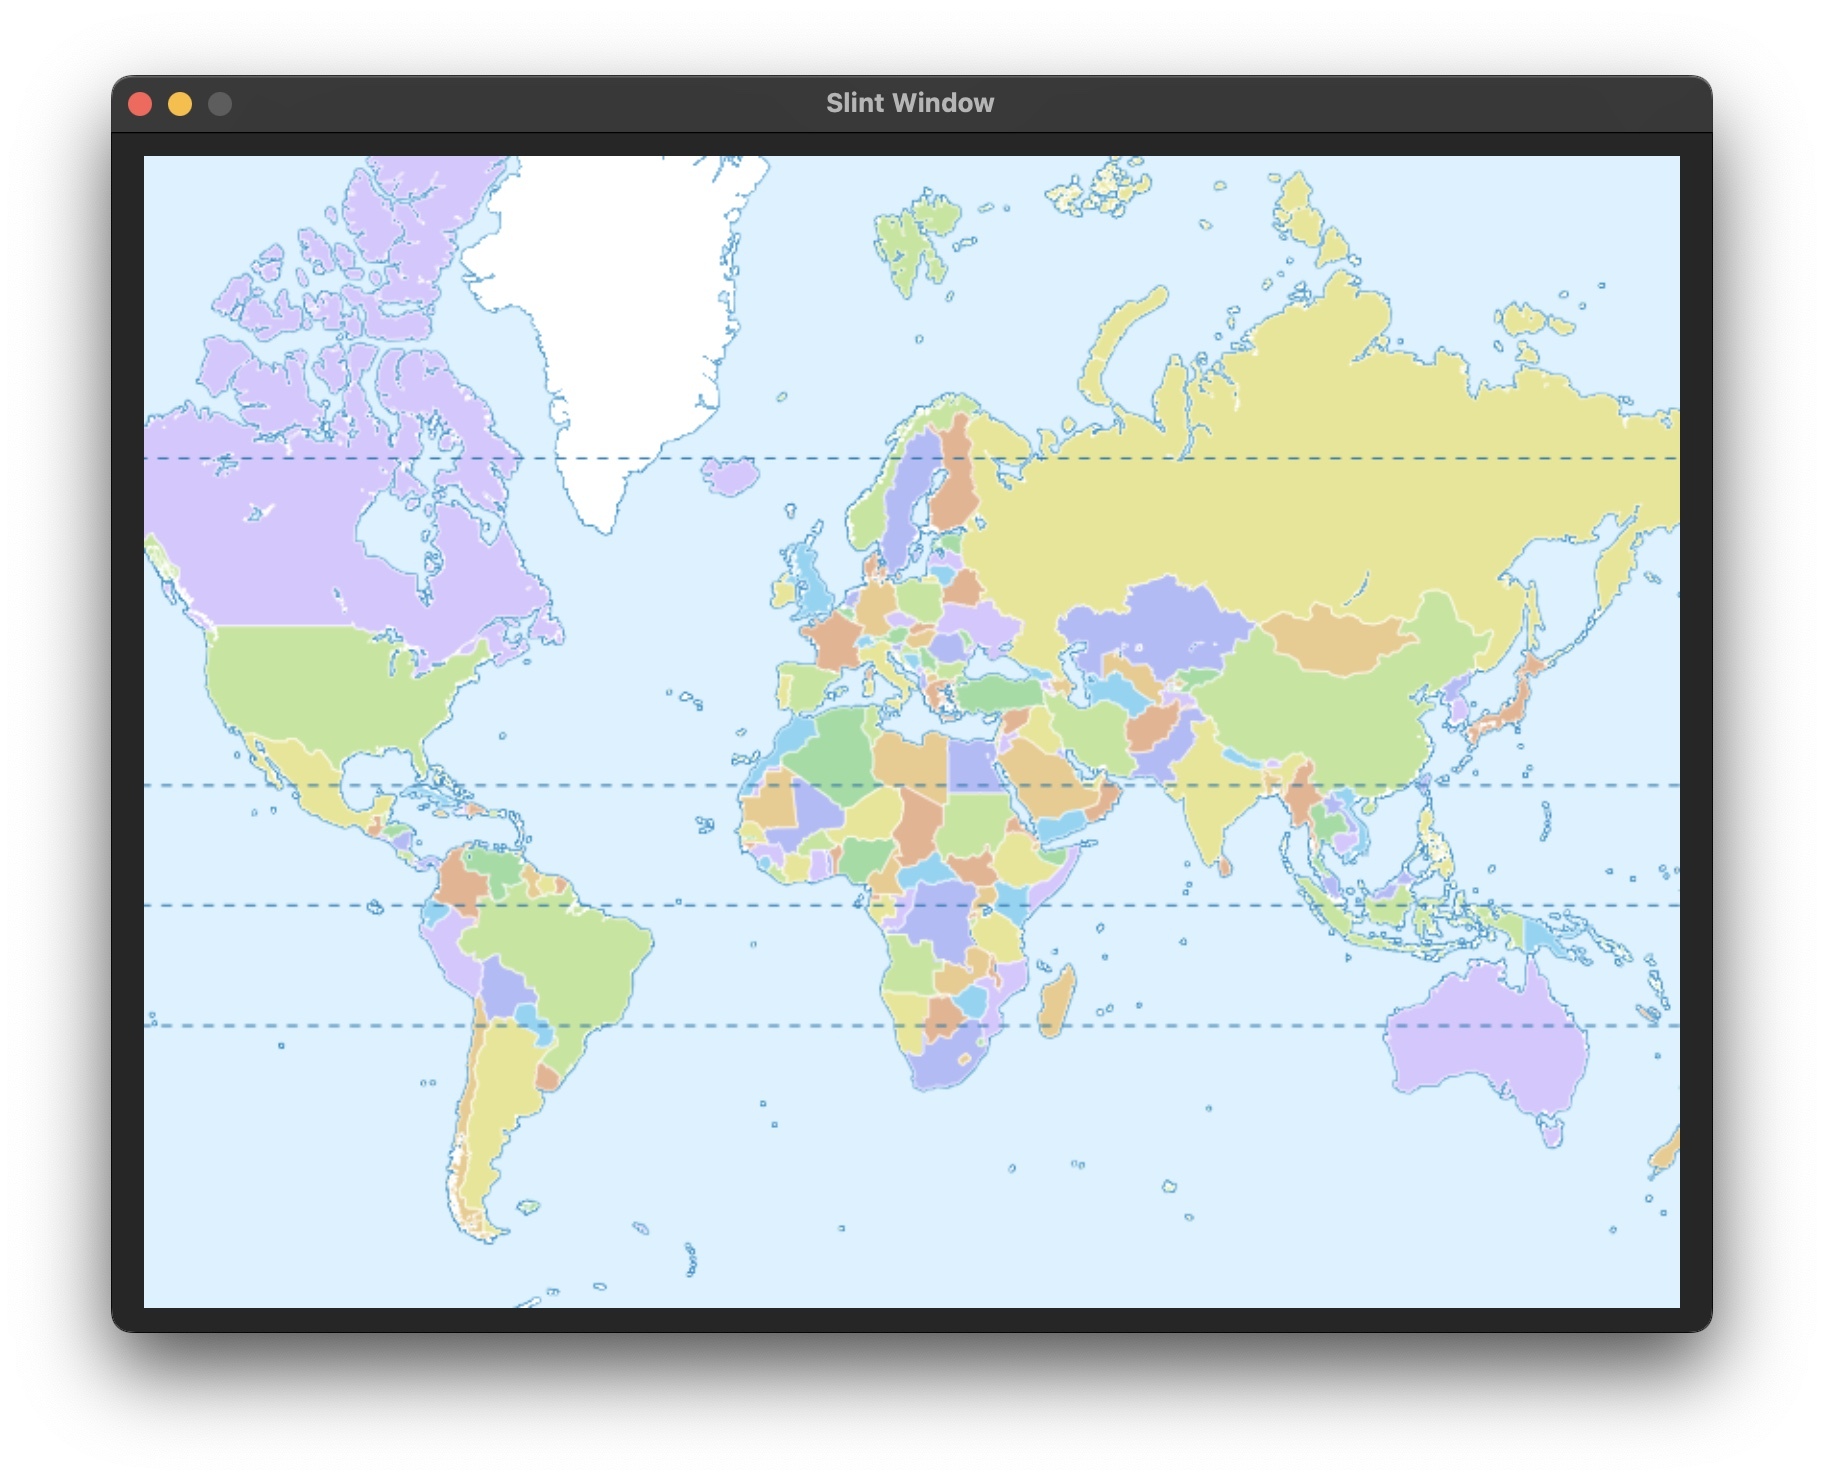Select orange Colombia in South America
This screenshot has height=1480, width=1824.
click(462, 880)
